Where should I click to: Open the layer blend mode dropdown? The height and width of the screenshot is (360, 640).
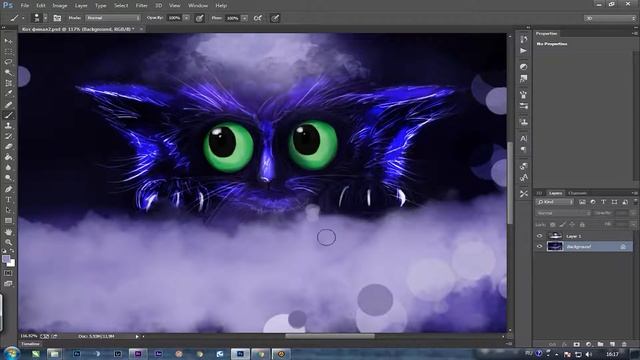563,213
